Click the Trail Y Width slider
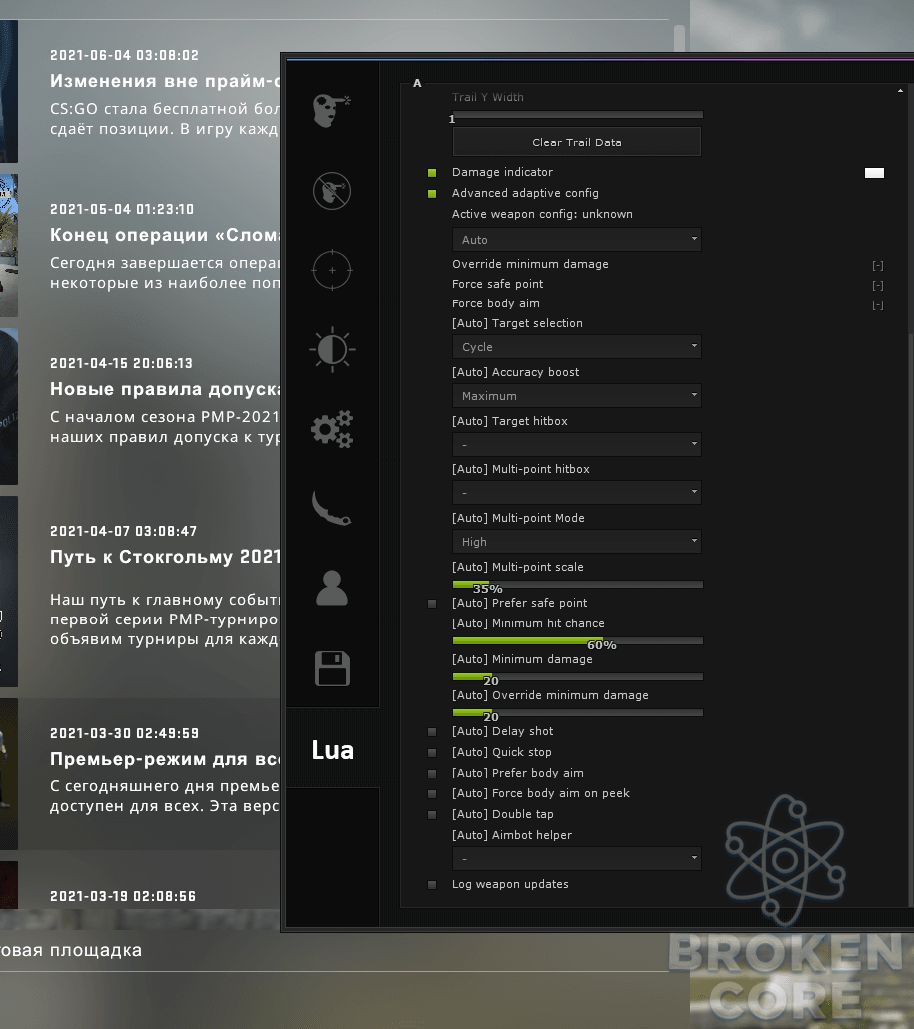 [577, 114]
